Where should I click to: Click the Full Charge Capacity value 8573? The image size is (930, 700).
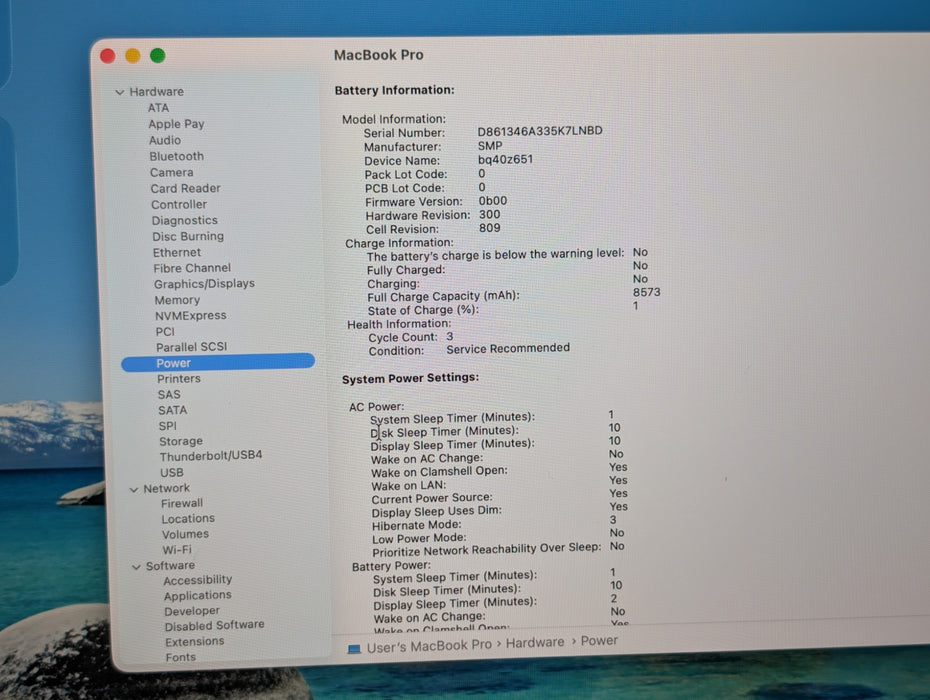click(646, 292)
